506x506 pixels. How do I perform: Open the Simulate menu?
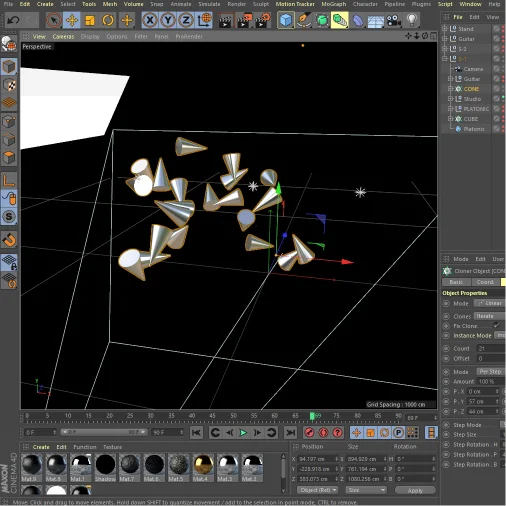[x=209, y=4]
